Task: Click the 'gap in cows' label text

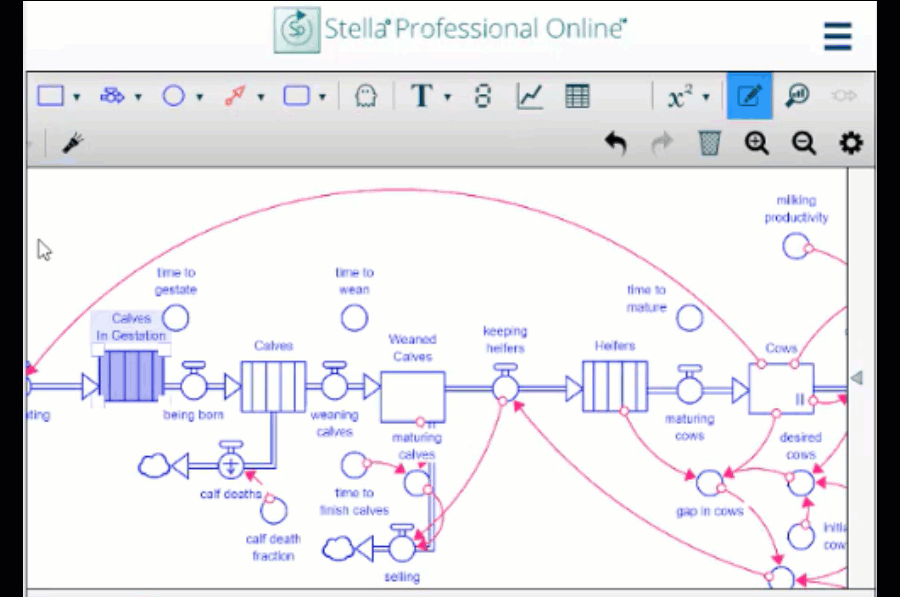Action: pos(709,511)
